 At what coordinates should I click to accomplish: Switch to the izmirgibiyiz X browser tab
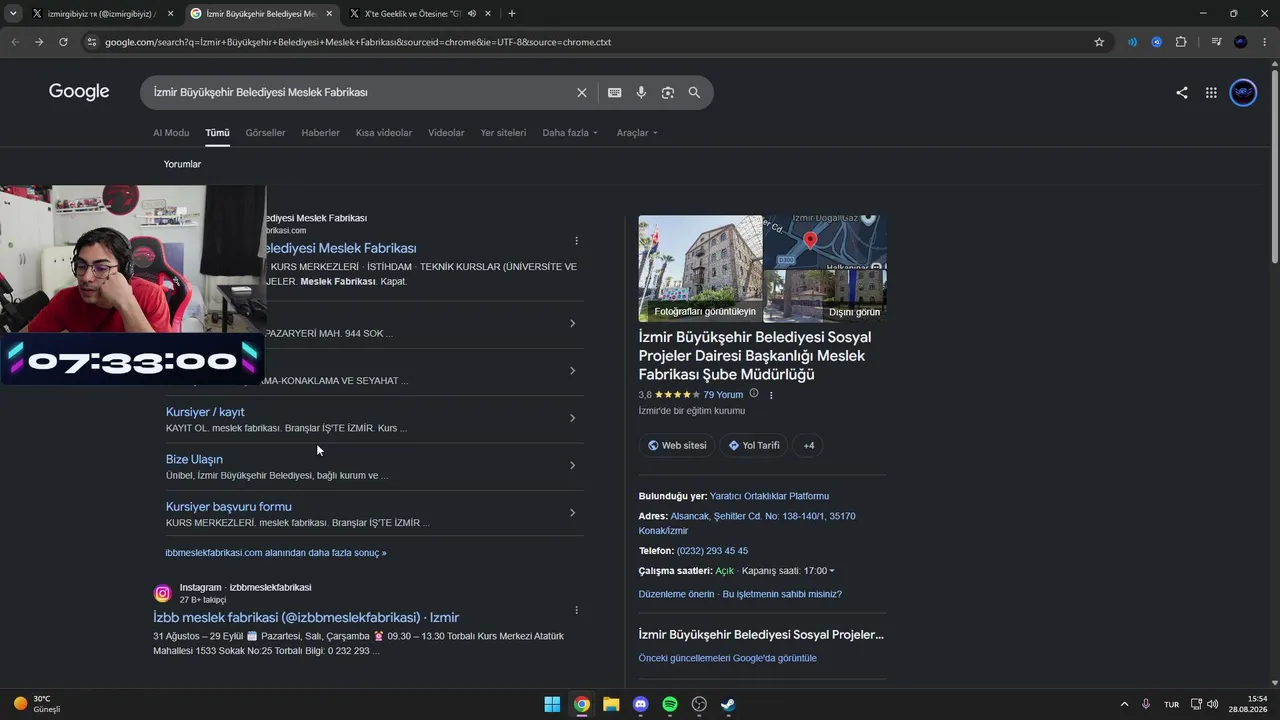pos(100,14)
